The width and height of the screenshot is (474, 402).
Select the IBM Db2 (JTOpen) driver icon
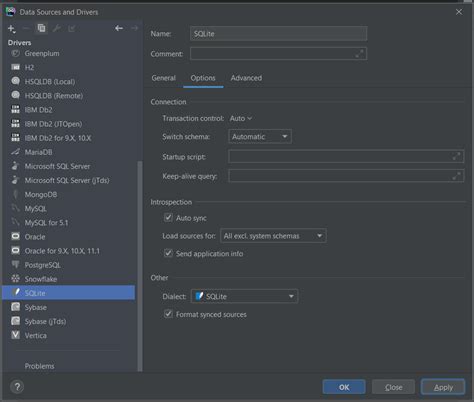[15, 124]
